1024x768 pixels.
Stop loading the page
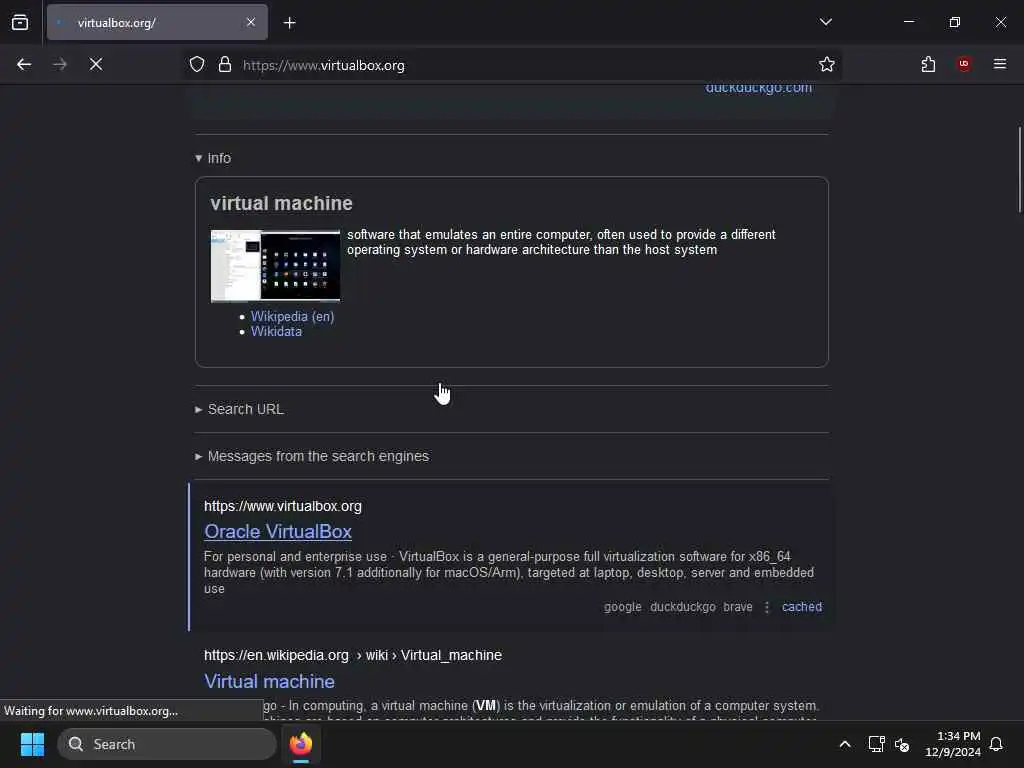click(96, 64)
